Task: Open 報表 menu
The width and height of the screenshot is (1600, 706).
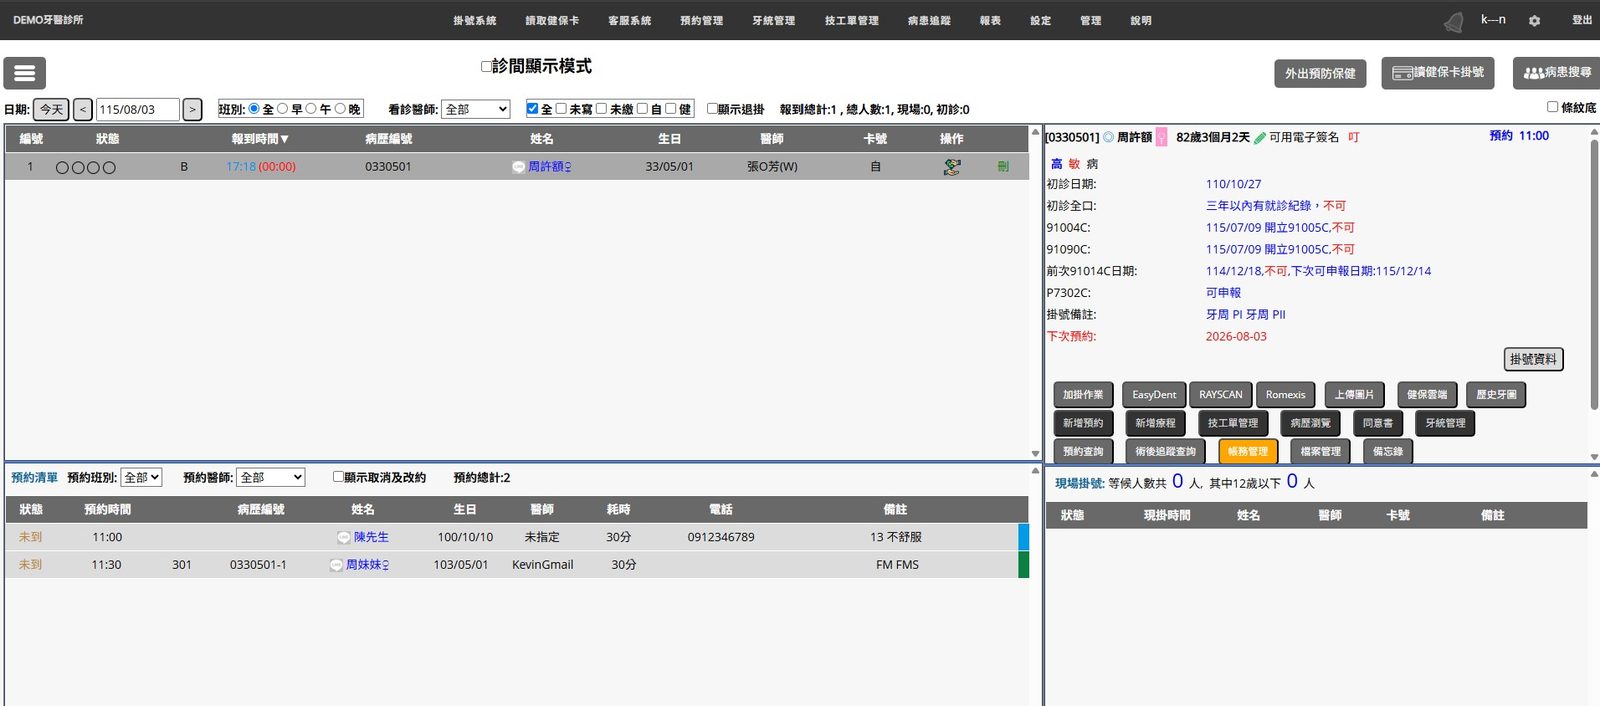Action: (990, 20)
